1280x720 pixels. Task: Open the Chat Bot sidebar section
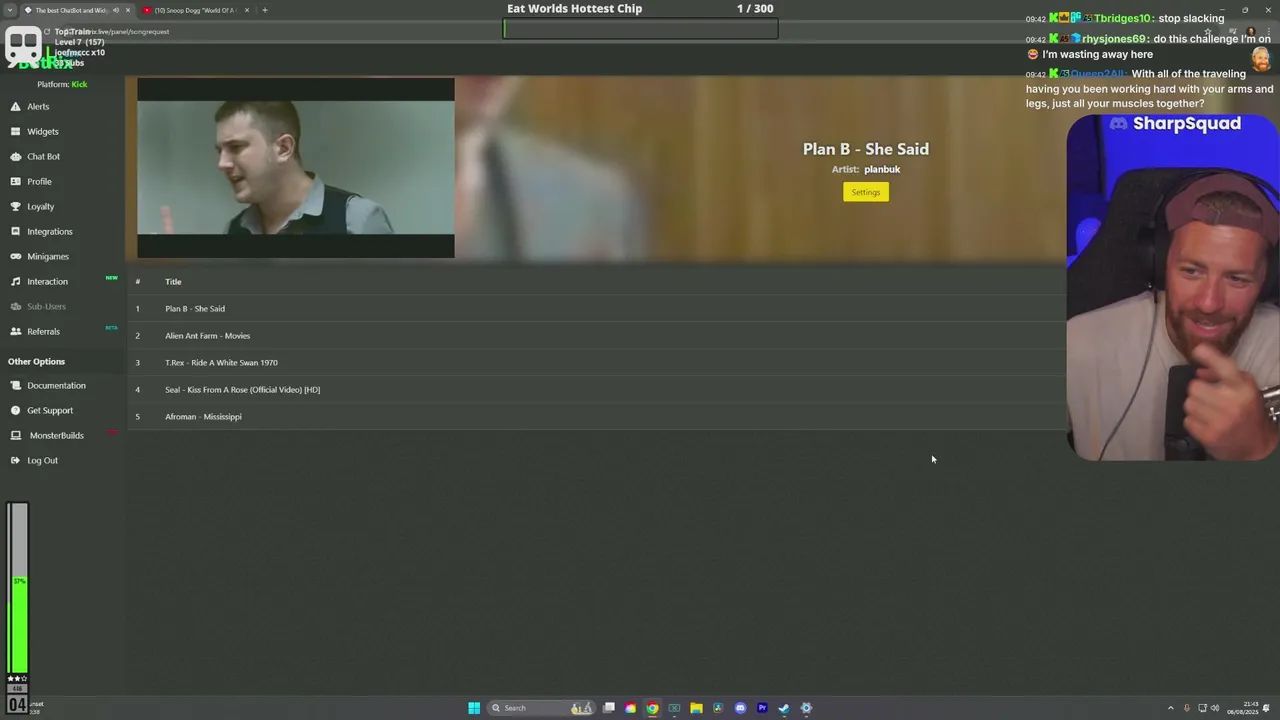click(x=43, y=156)
